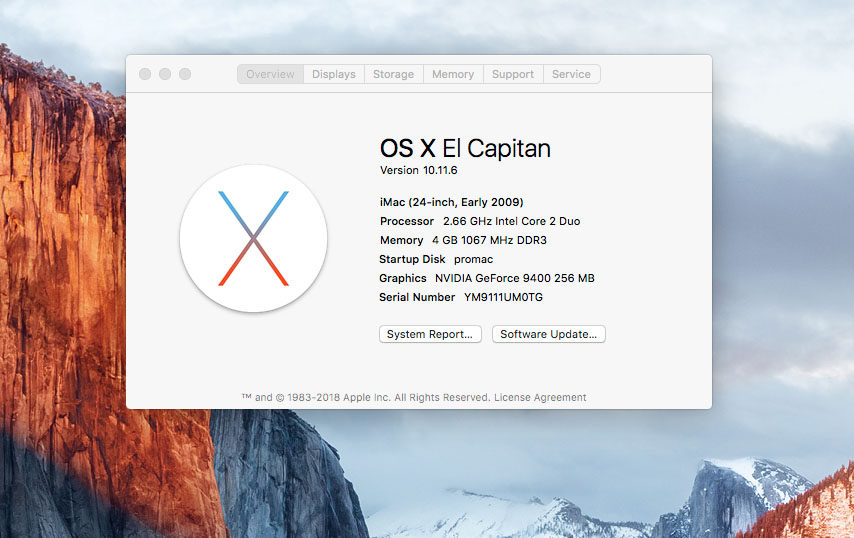Click the window zoom button
The height and width of the screenshot is (538, 854).
tap(185, 74)
